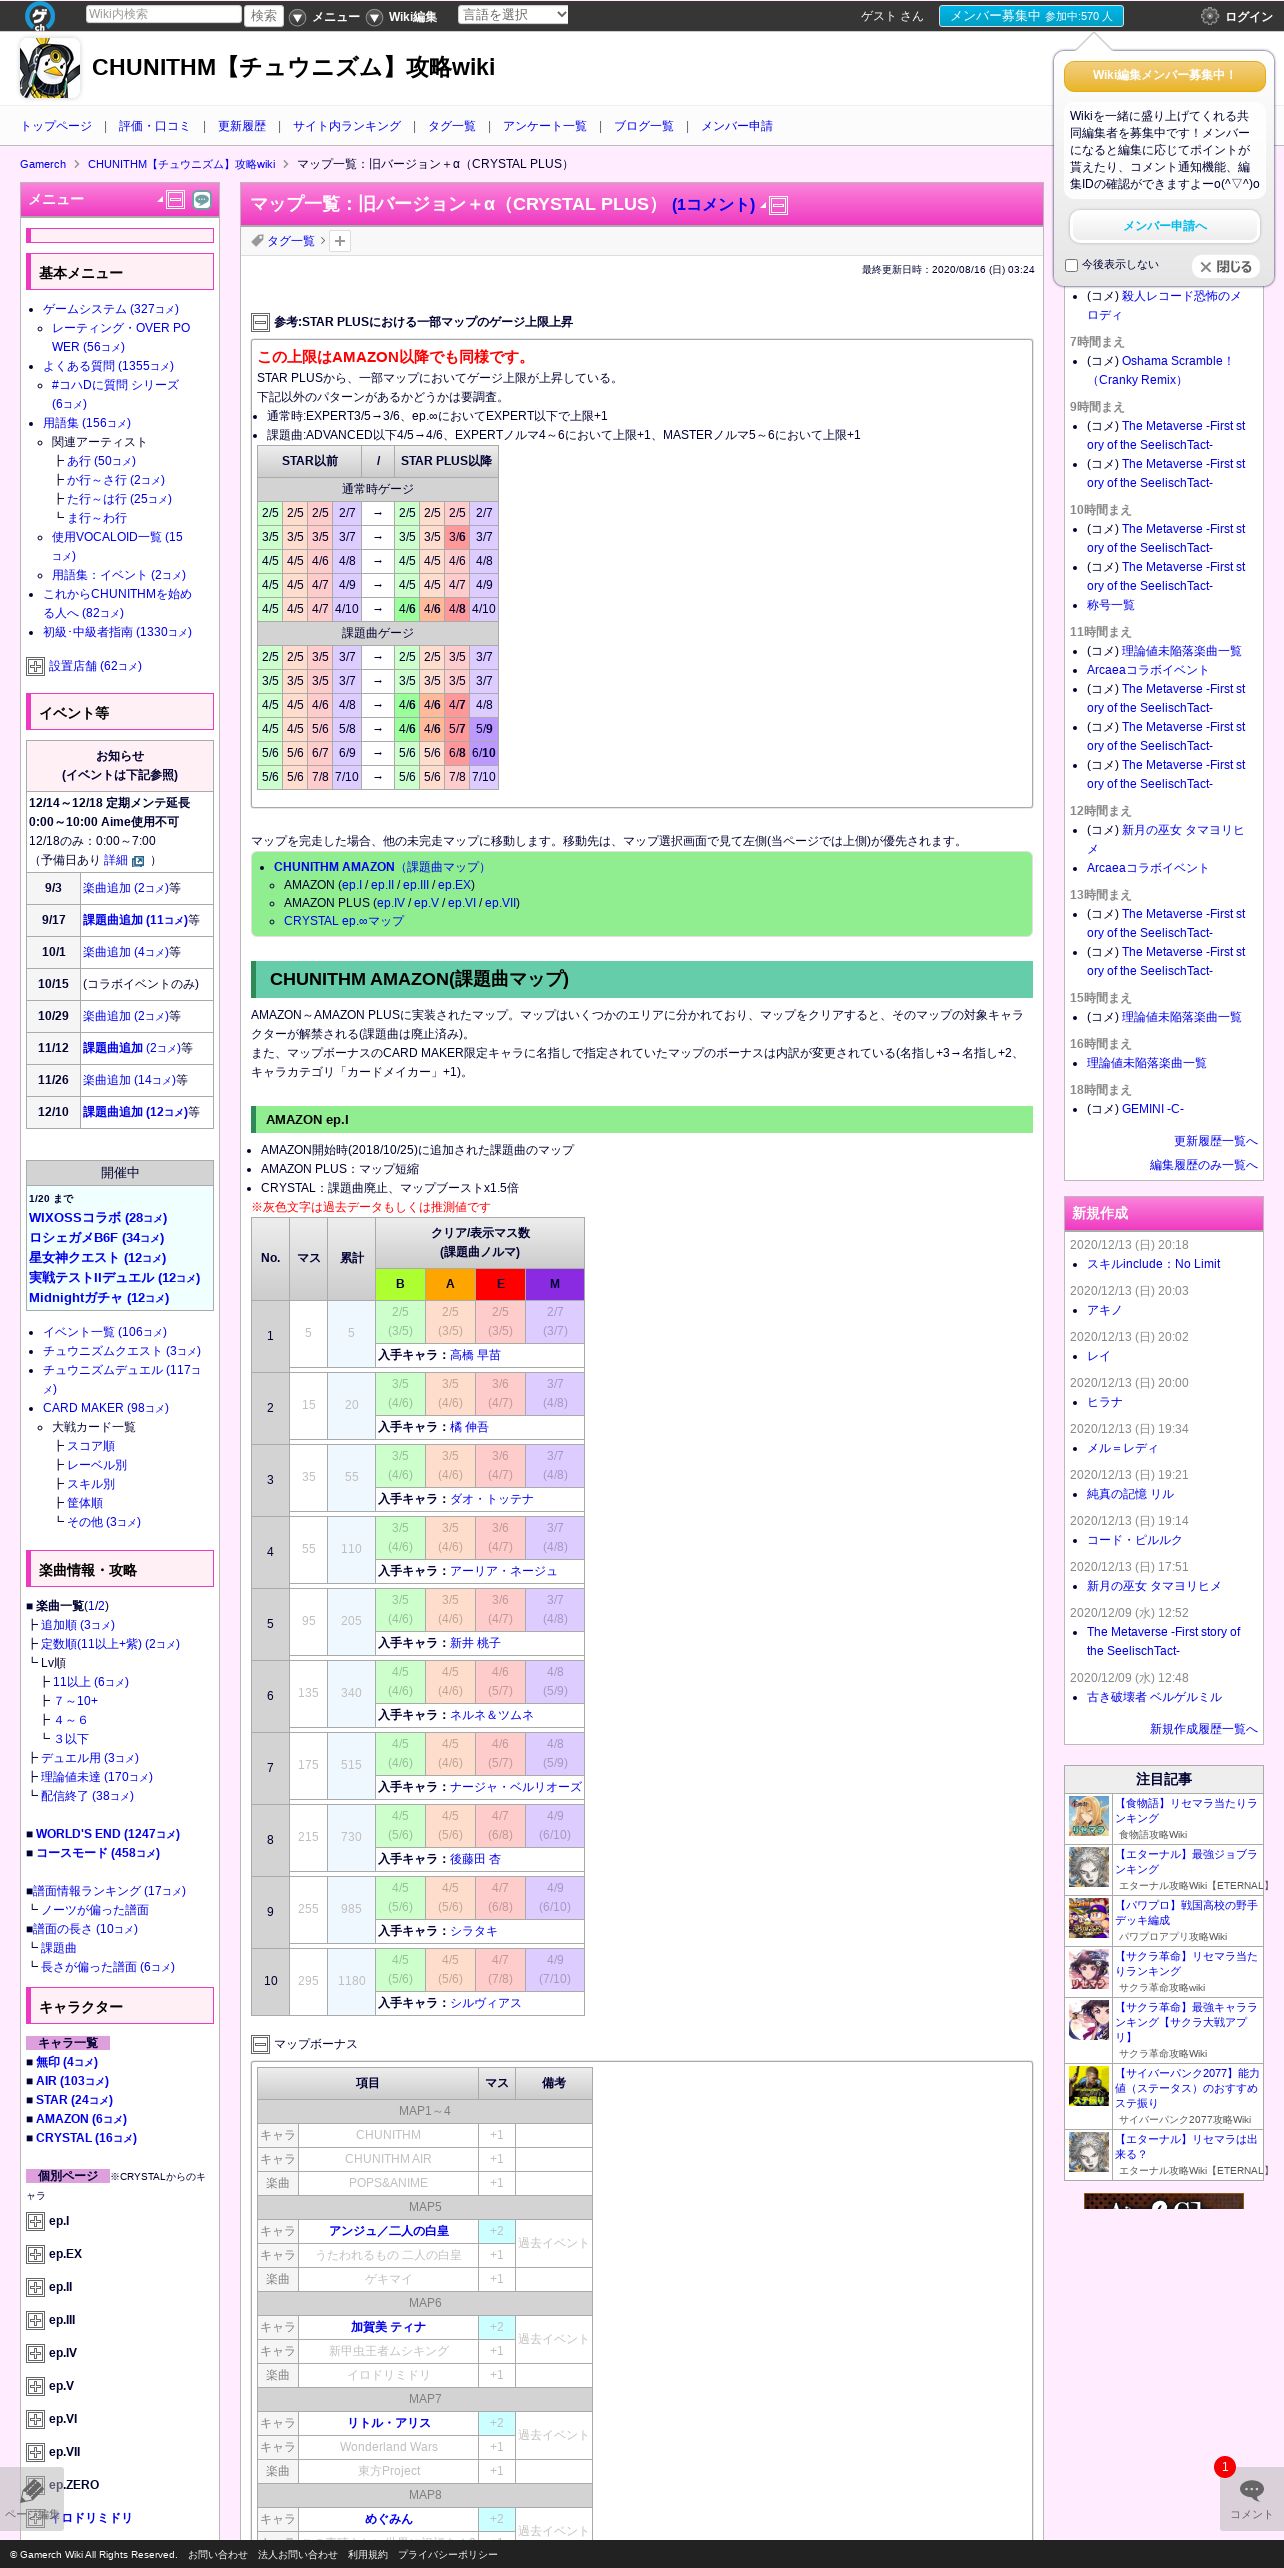The height and width of the screenshot is (2568, 1284).
Task: Expand the ep.VI character list
Action: click(x=35, y=2420)
